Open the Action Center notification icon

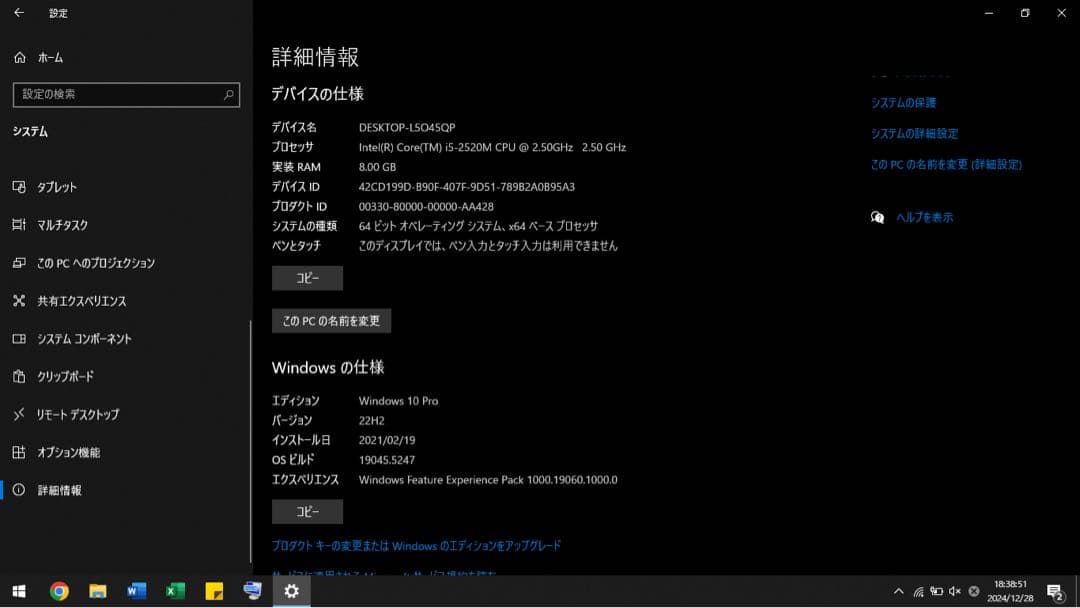pos(1053,591)
